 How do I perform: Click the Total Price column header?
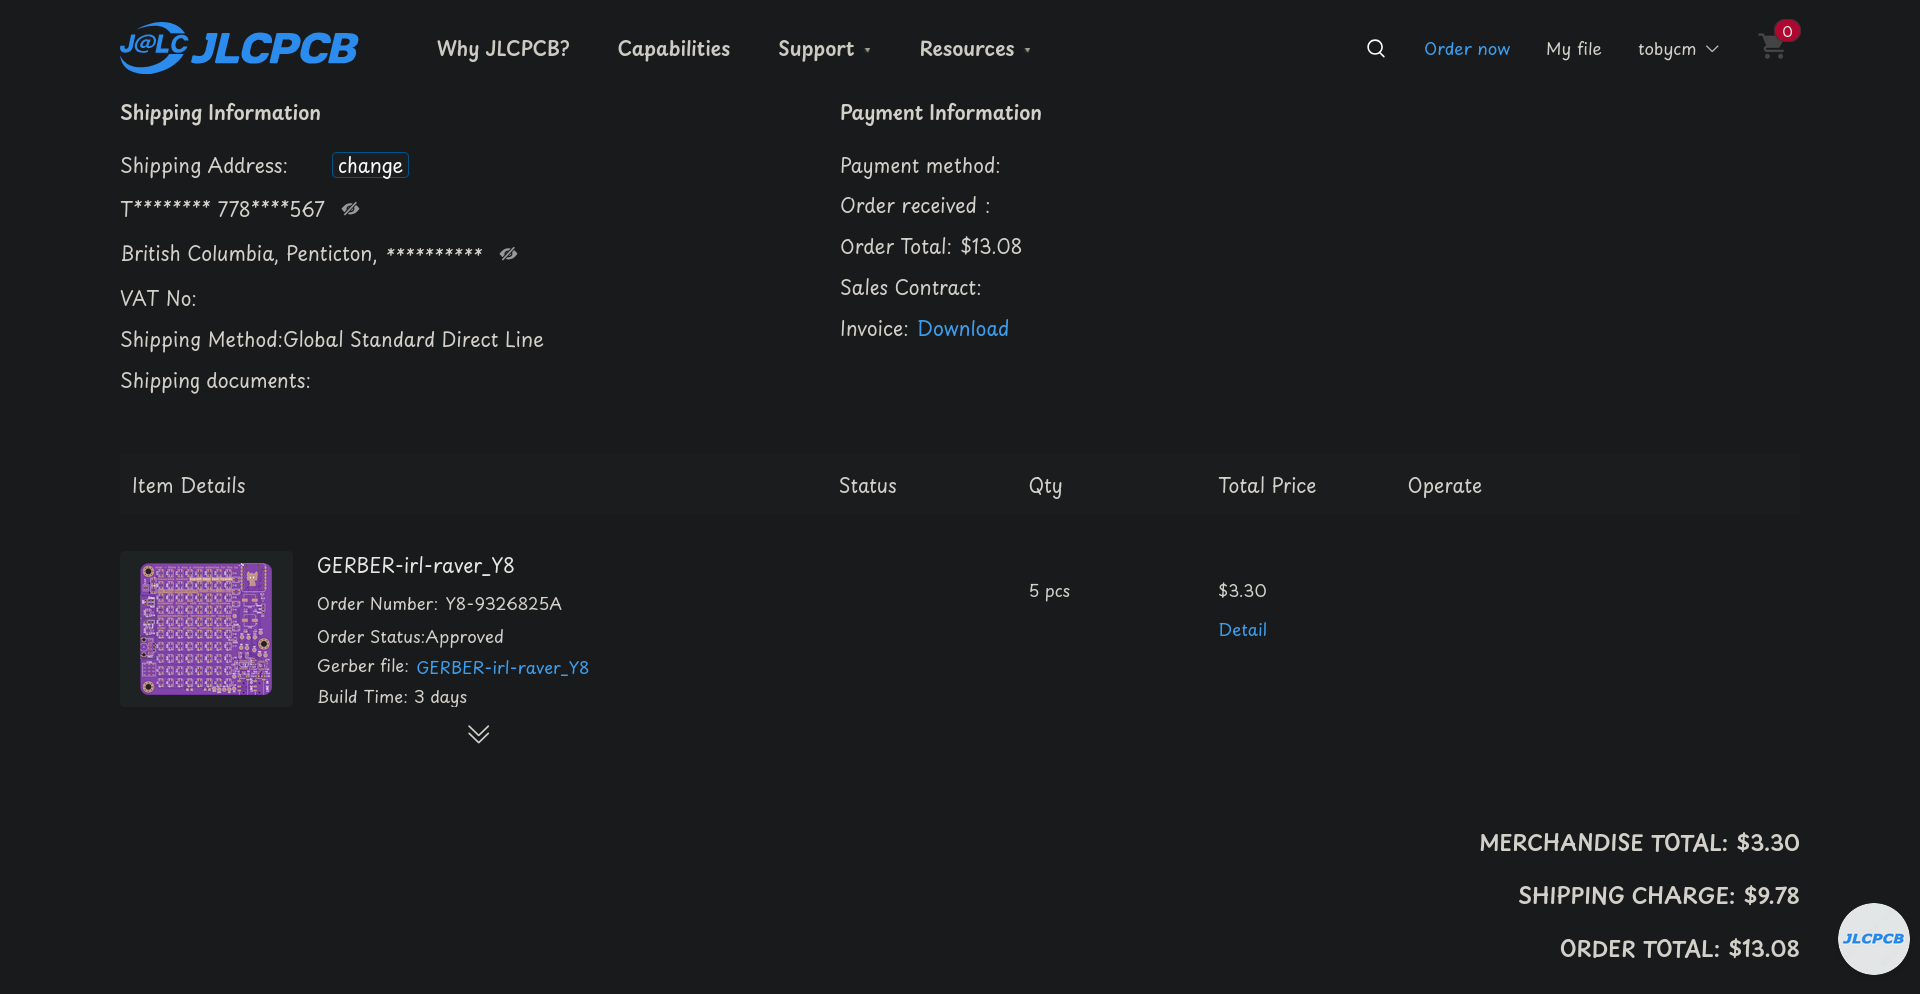pyautogui.click(x=1267, y=486)
